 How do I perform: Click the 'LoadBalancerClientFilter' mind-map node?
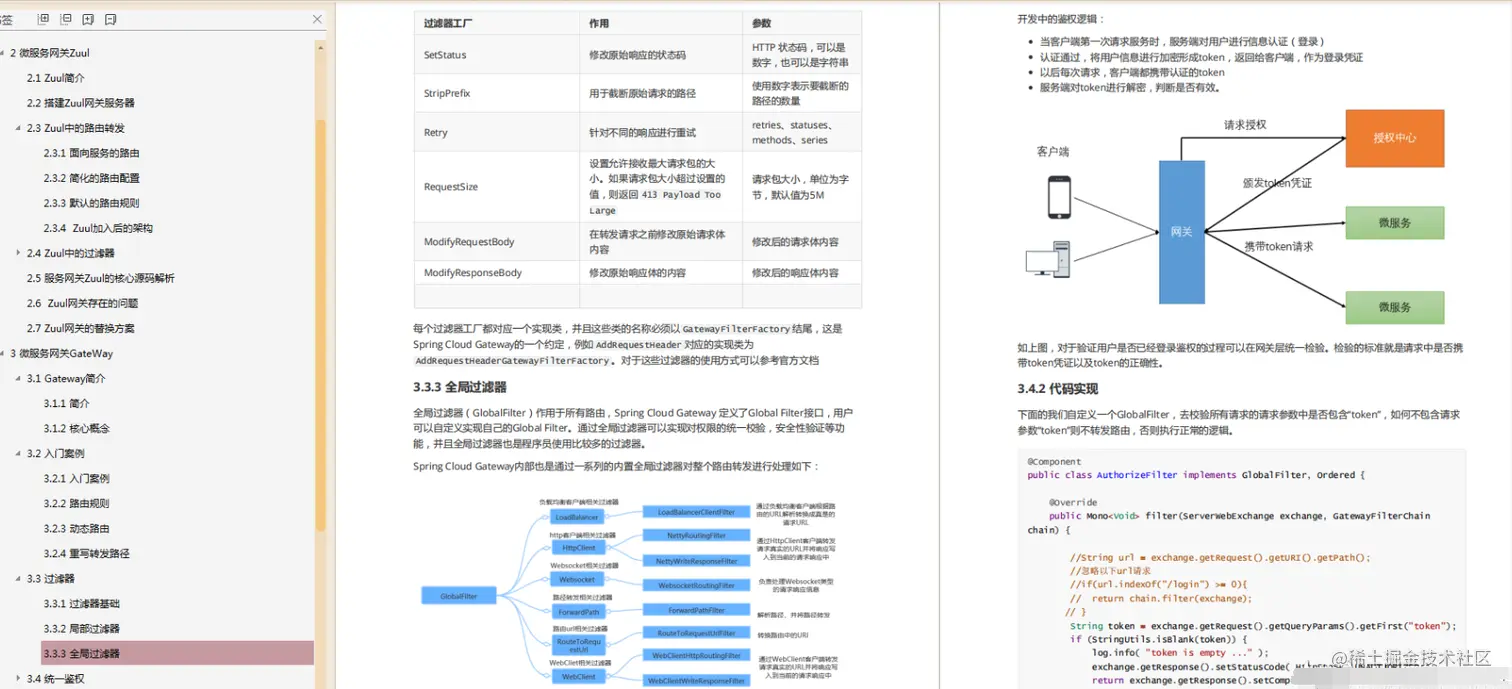[696, 512]
